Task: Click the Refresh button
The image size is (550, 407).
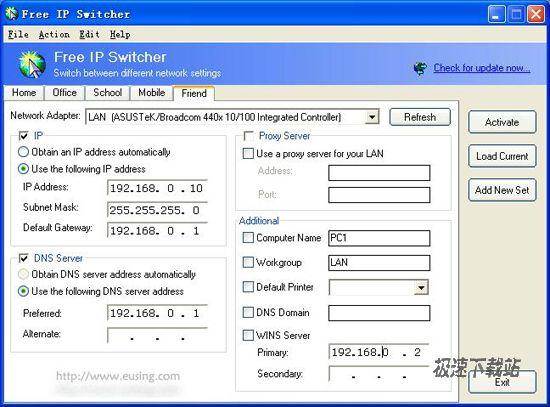Action: tap(420, 117)
